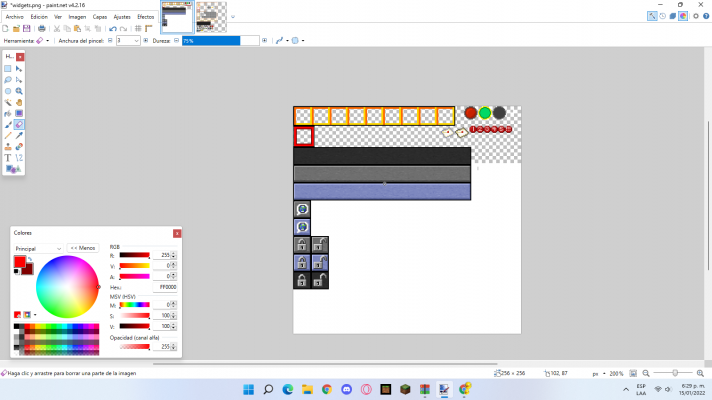The width and height of the screenshot is (712, 400).
Task: Click the Undo arrow icon
Action: (111, 29)
